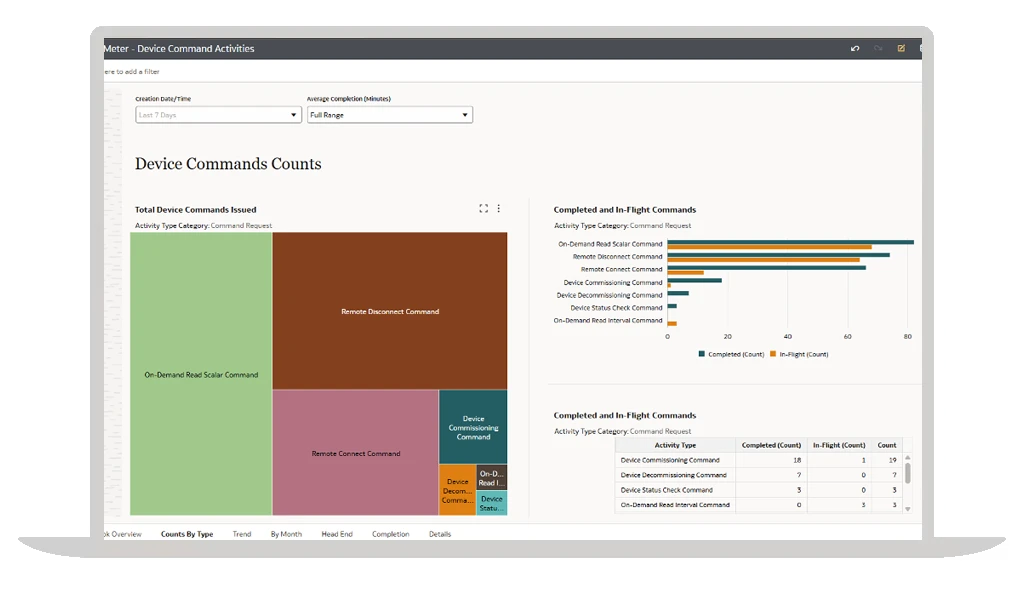
Task: Open the Head End tab
Action: [x=336, y=534]
